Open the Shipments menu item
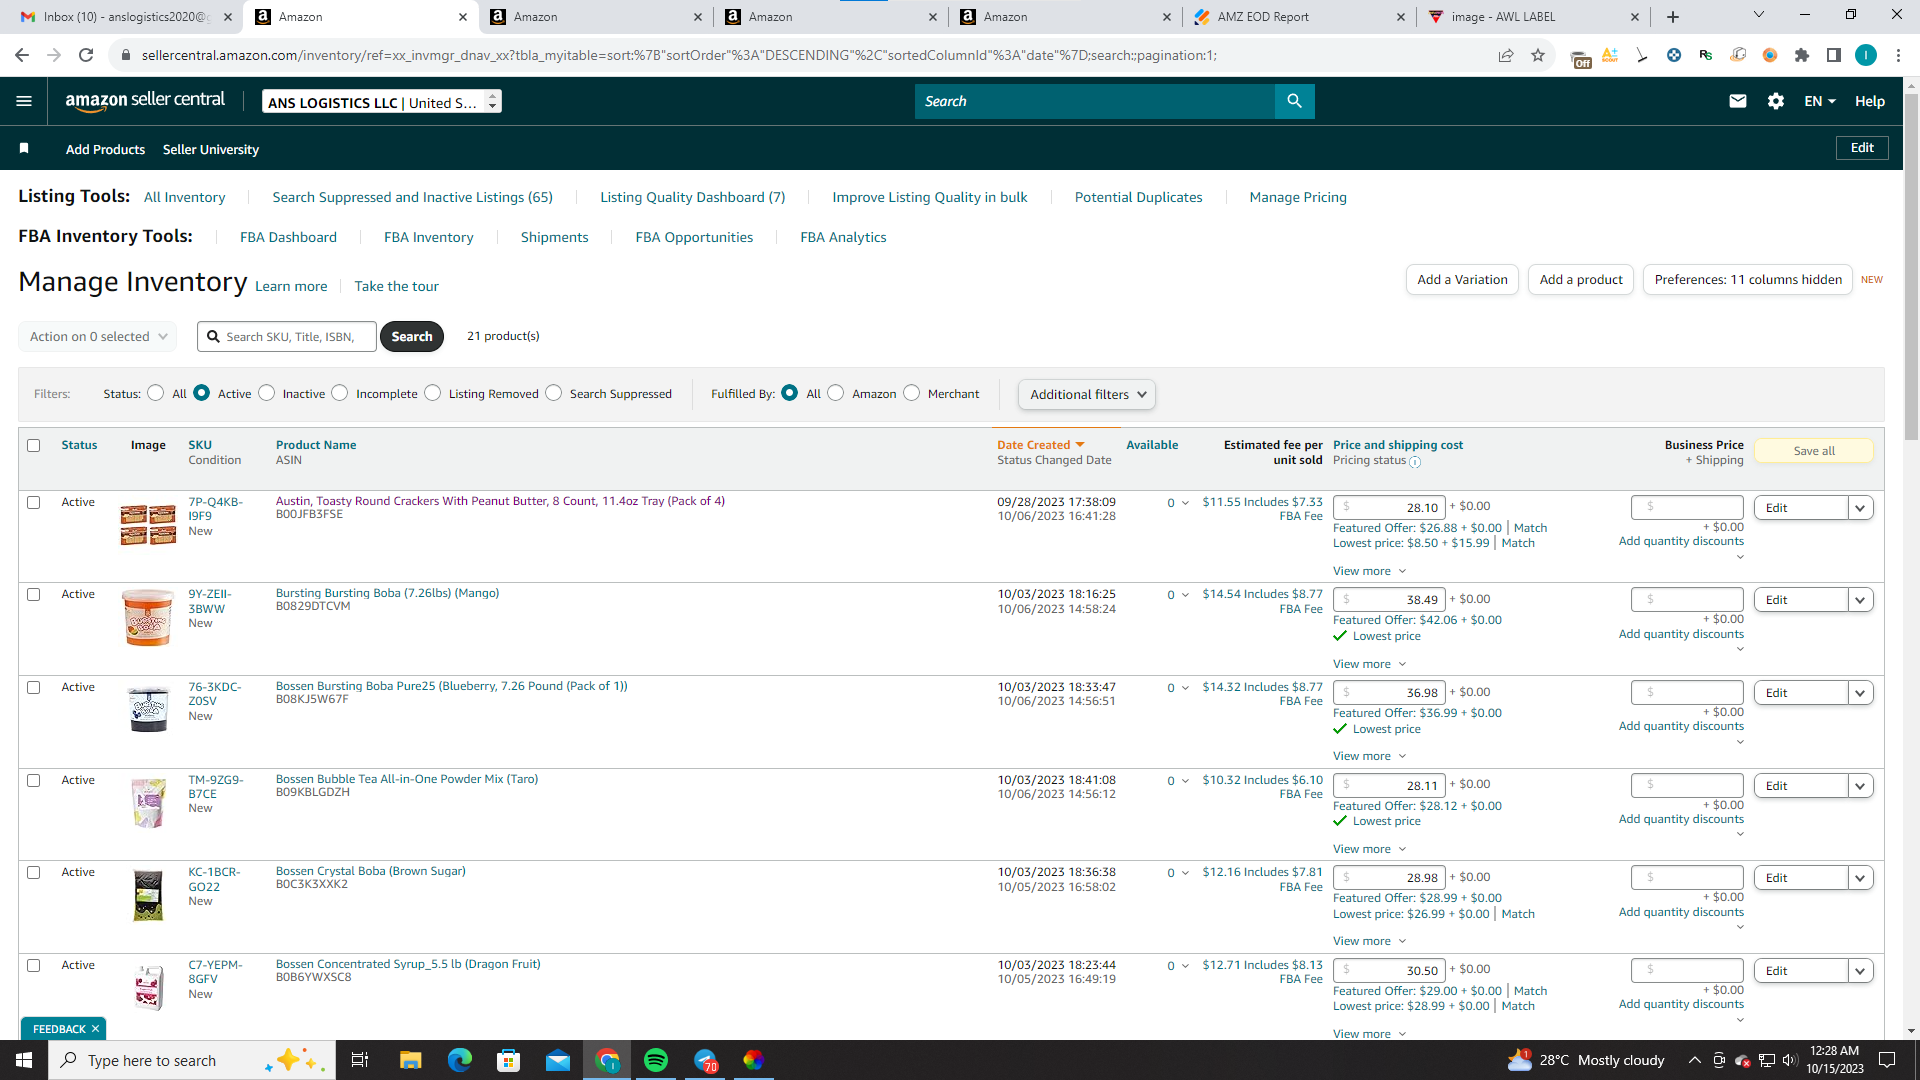Viewport: 1920px width, 1080px height. pyautogui.click(x=554, y=237)
